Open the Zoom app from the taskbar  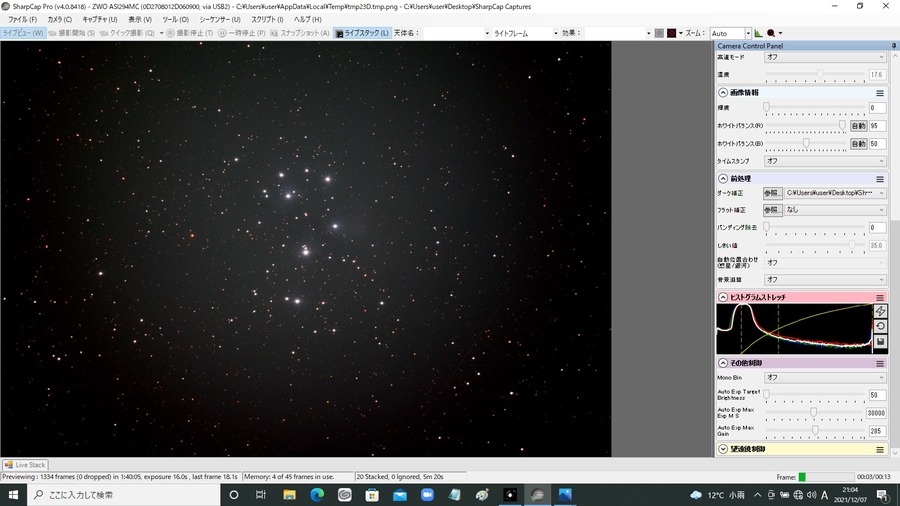click(427, 495)
